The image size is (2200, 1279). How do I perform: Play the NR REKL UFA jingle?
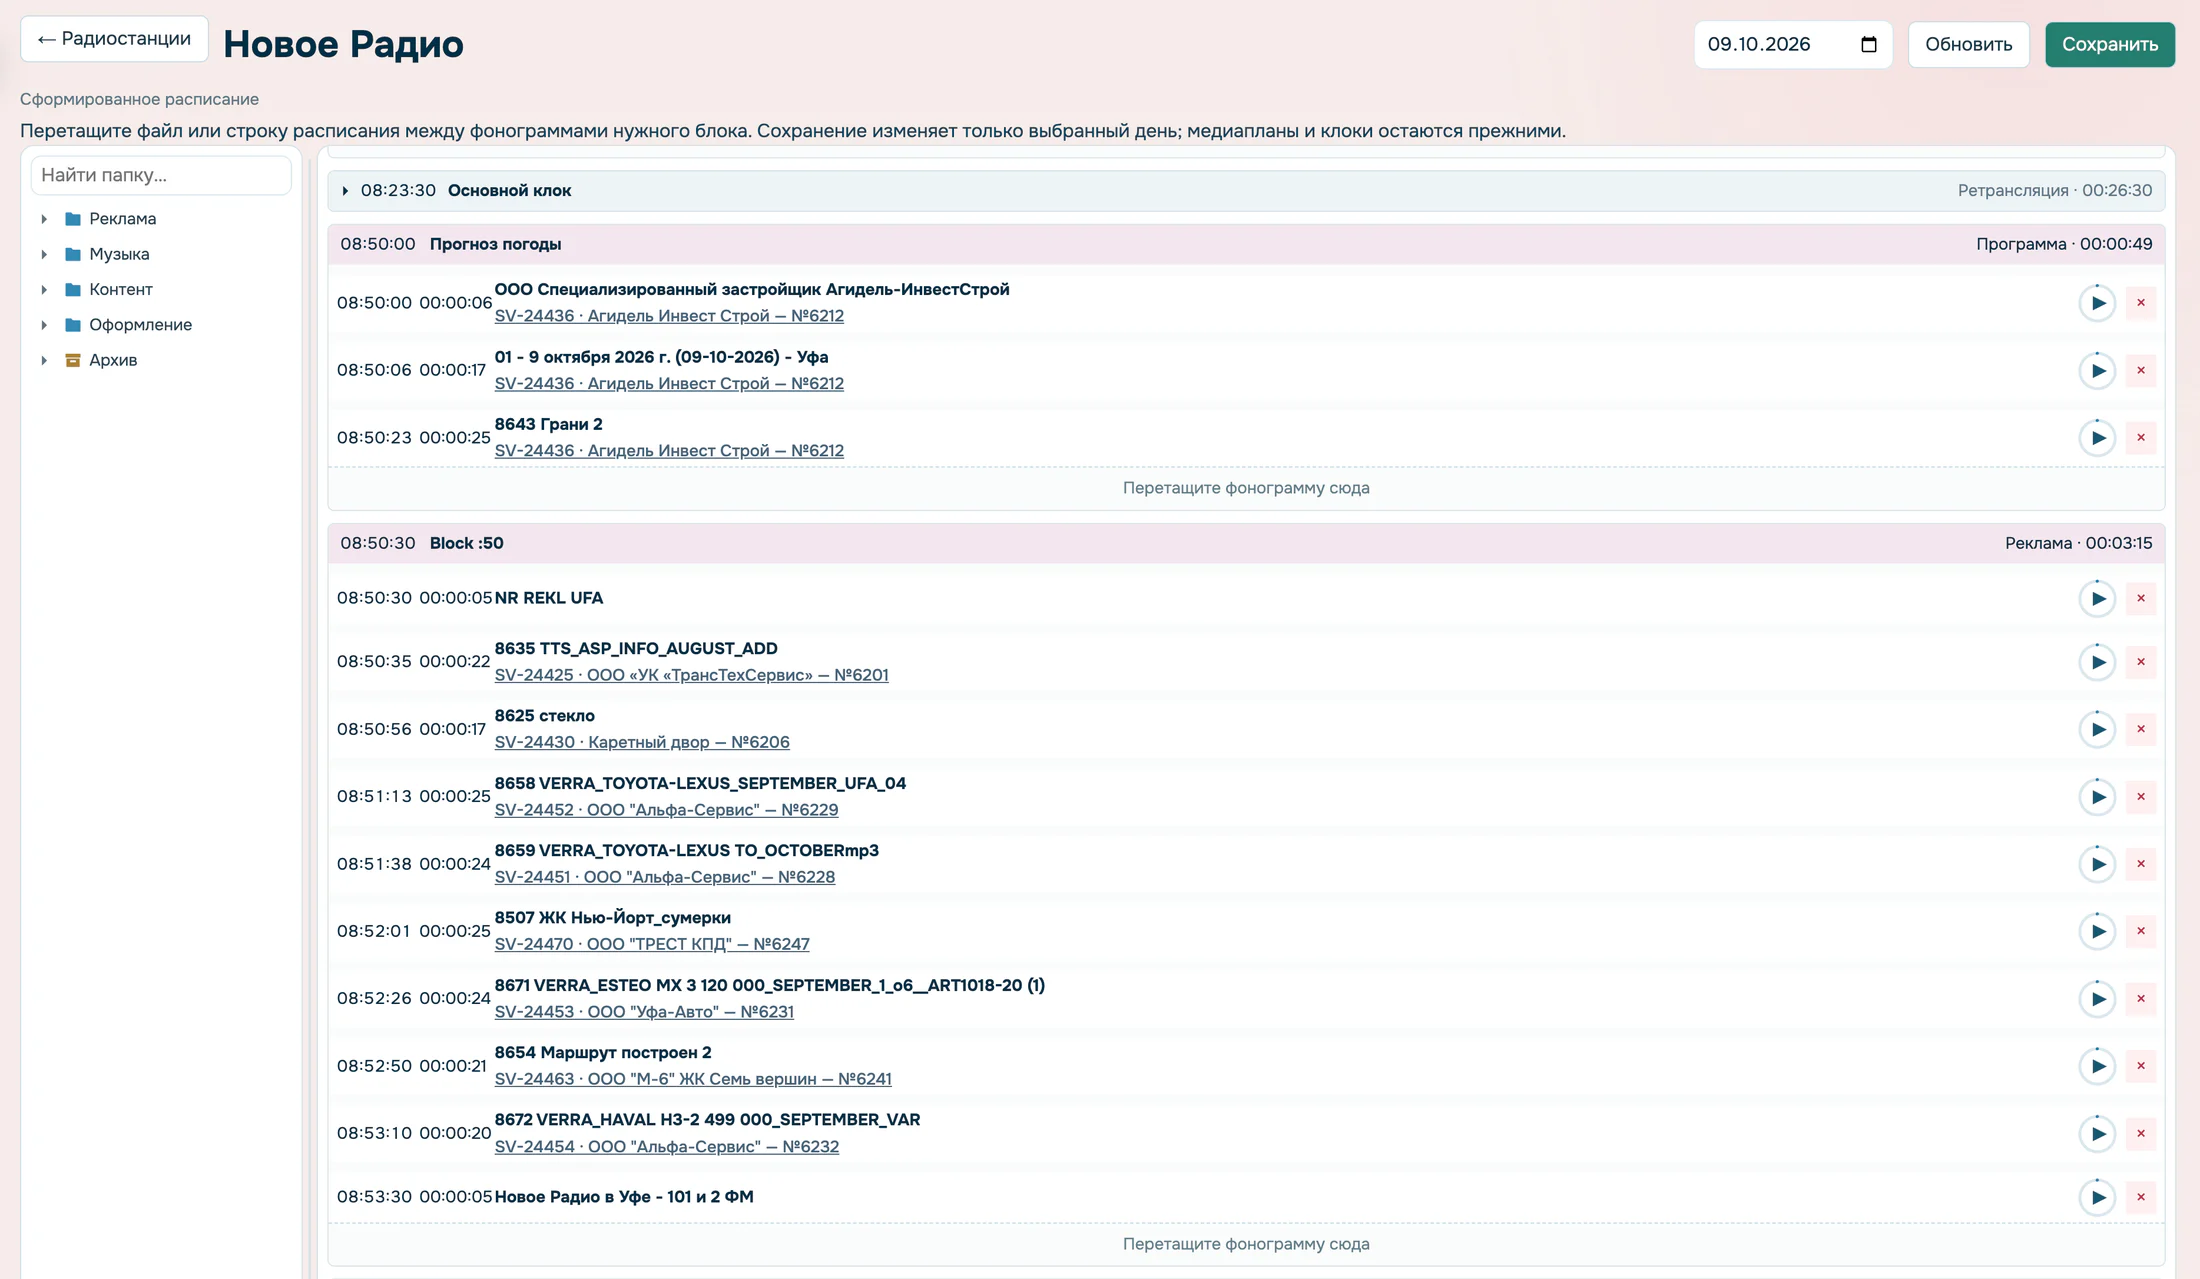pyautogui.click(x=2097, y=599)
